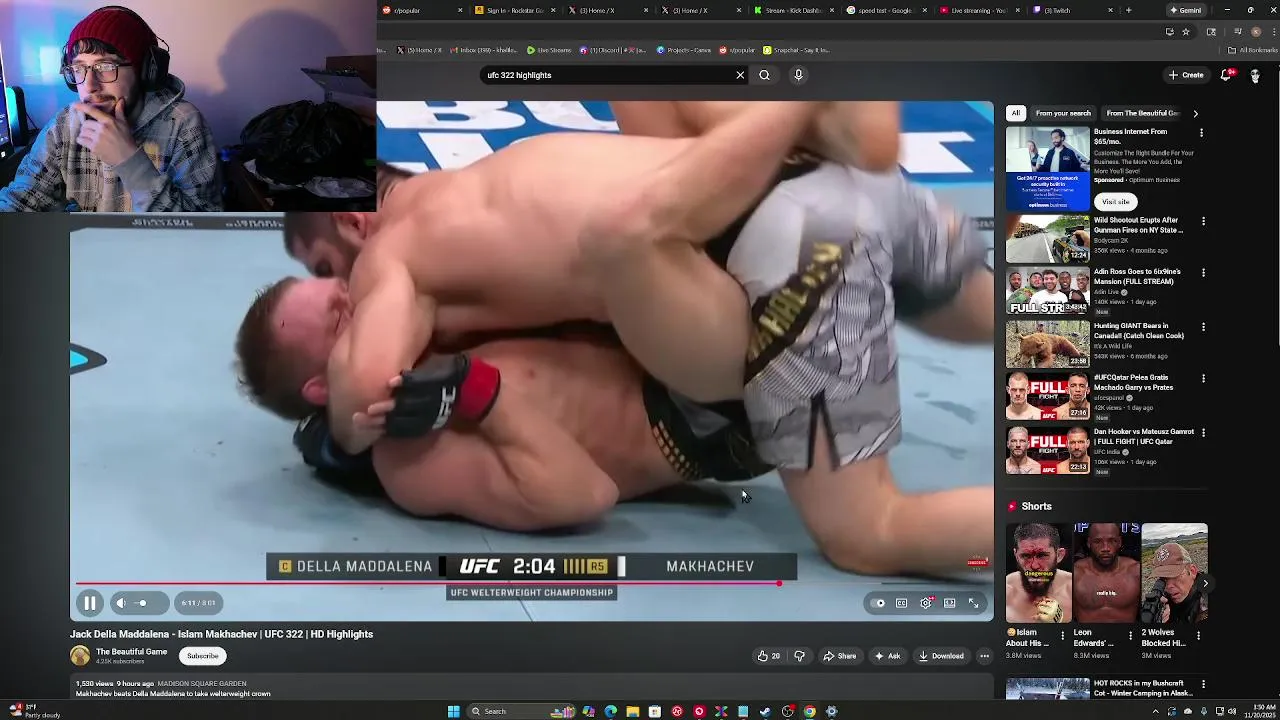The height and width of the screenshot is (720, 1280).
Task: Open 'All Bookmarks' folder
Action: coord(1254,50)
